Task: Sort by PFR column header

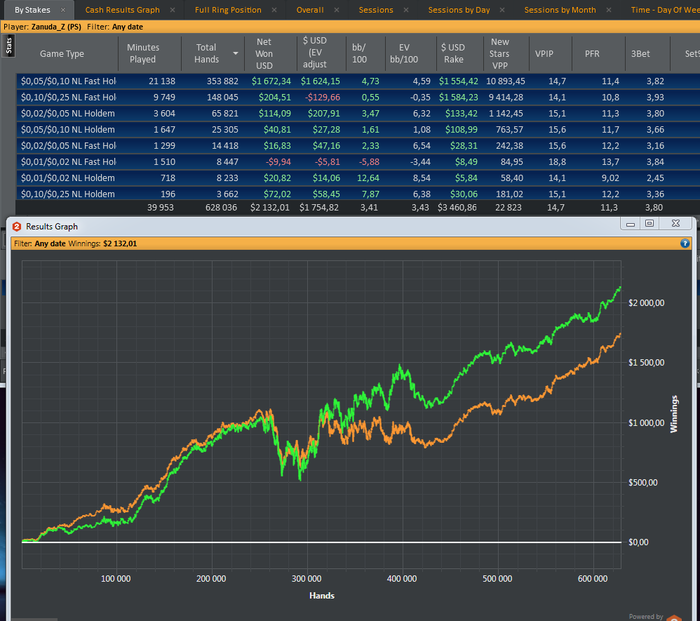Action: click(592, 54)
